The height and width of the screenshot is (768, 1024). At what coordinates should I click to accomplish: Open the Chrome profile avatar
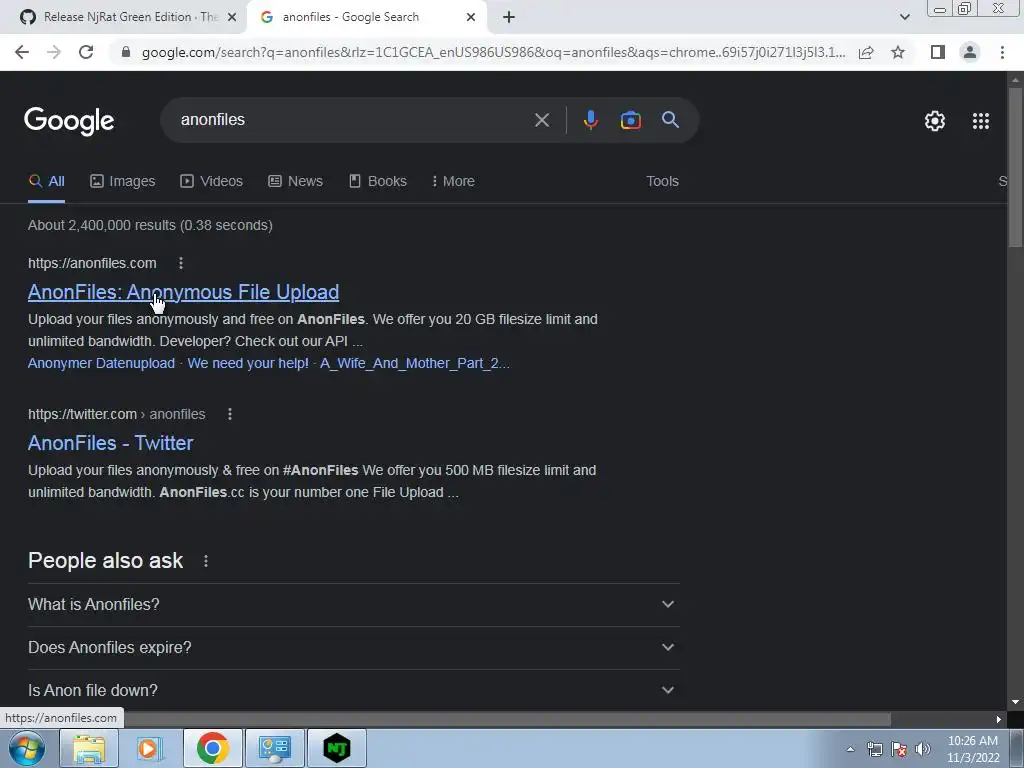(970, 52)
